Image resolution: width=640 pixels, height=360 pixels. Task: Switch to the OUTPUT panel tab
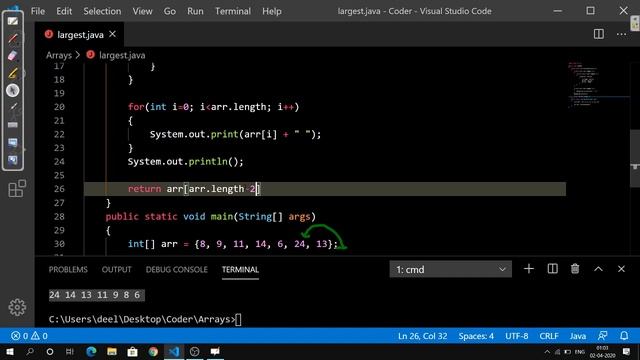click(116, 269)
